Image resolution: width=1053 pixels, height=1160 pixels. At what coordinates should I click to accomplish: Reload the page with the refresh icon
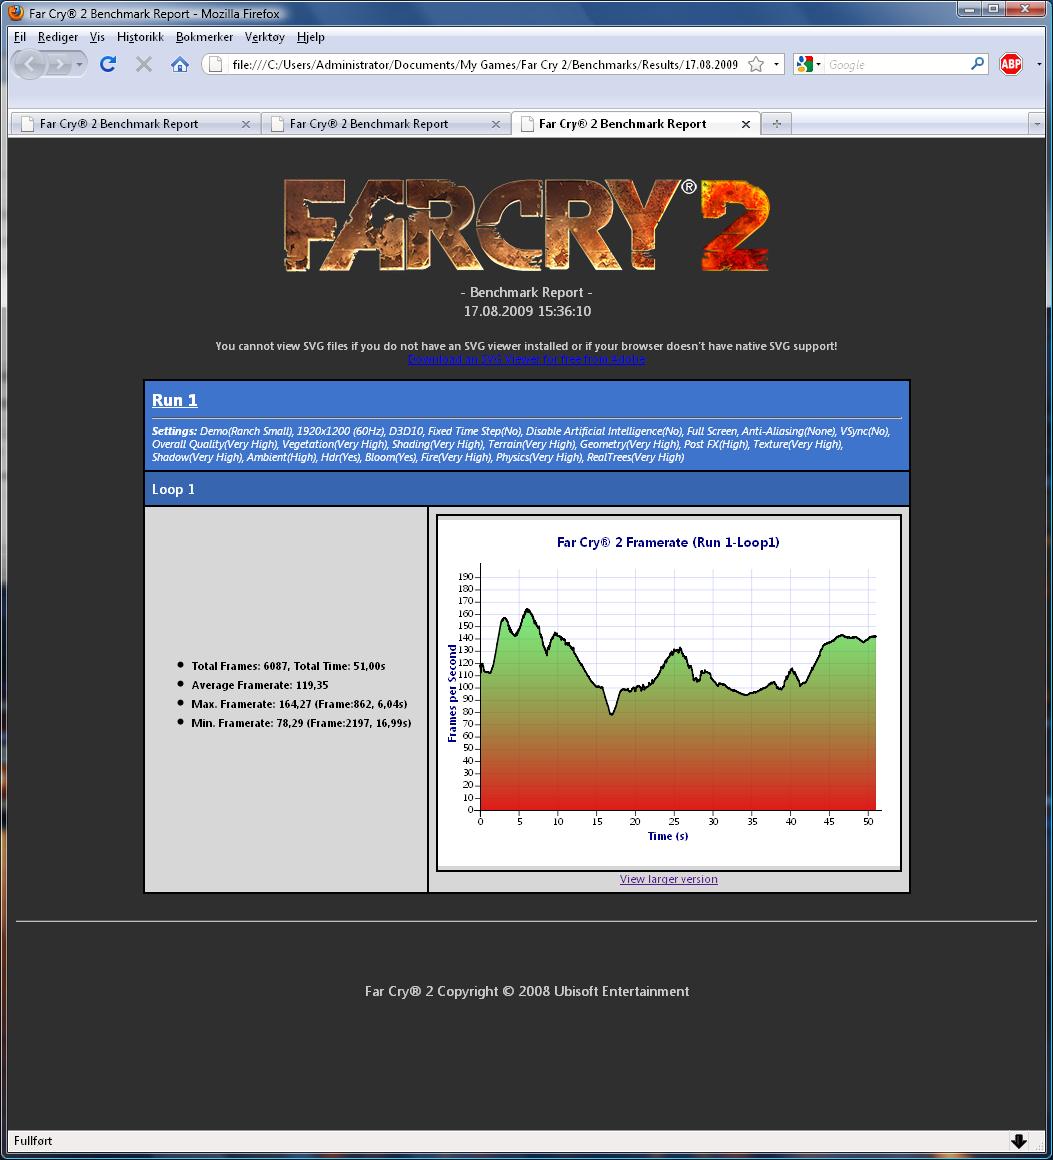(108, 64)
